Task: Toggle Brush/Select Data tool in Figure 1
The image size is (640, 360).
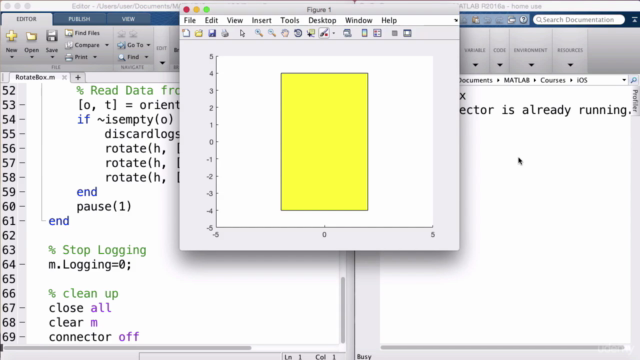Action: [324, 33]
